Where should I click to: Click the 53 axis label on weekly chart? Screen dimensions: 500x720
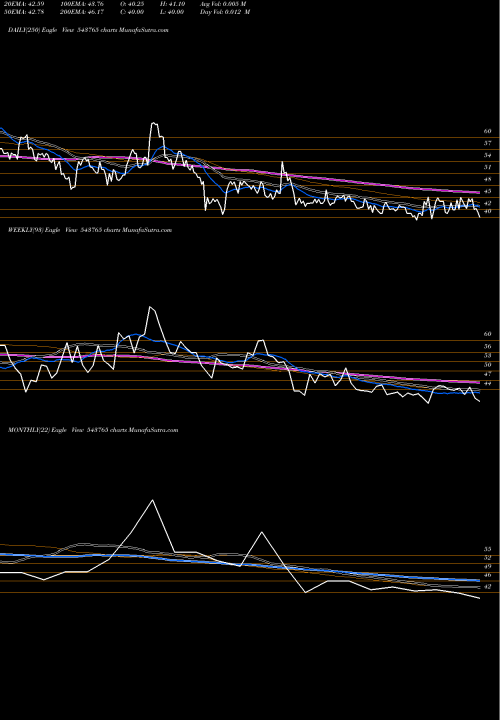[x=487, y=356]
